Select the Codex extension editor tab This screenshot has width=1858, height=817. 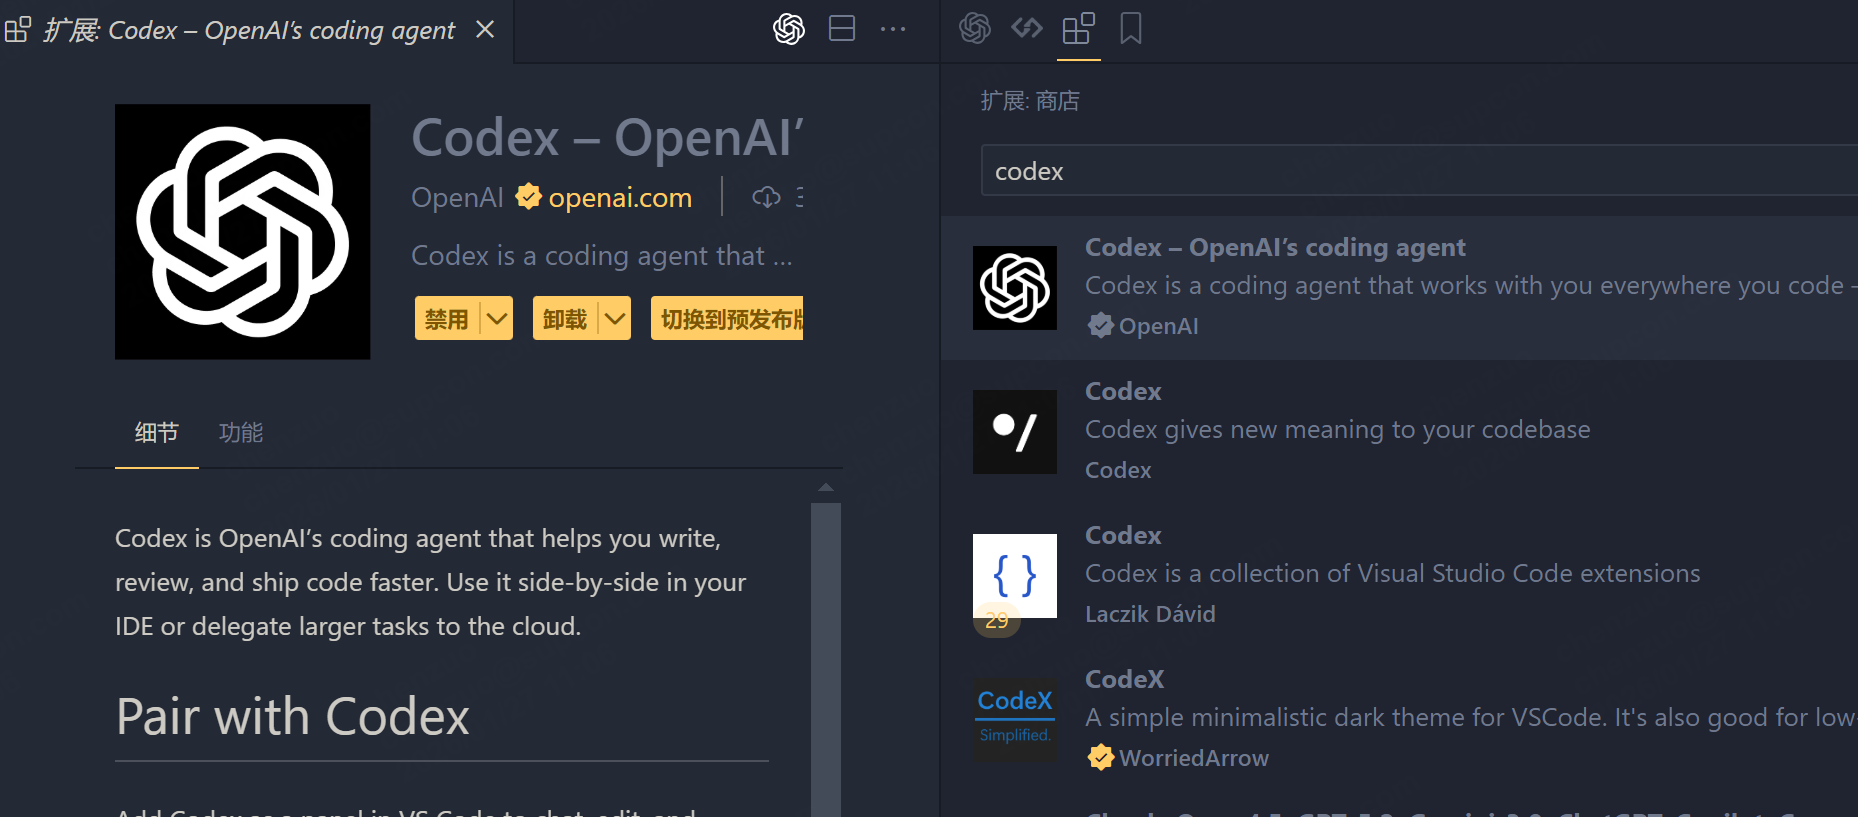tap(256, 31)
